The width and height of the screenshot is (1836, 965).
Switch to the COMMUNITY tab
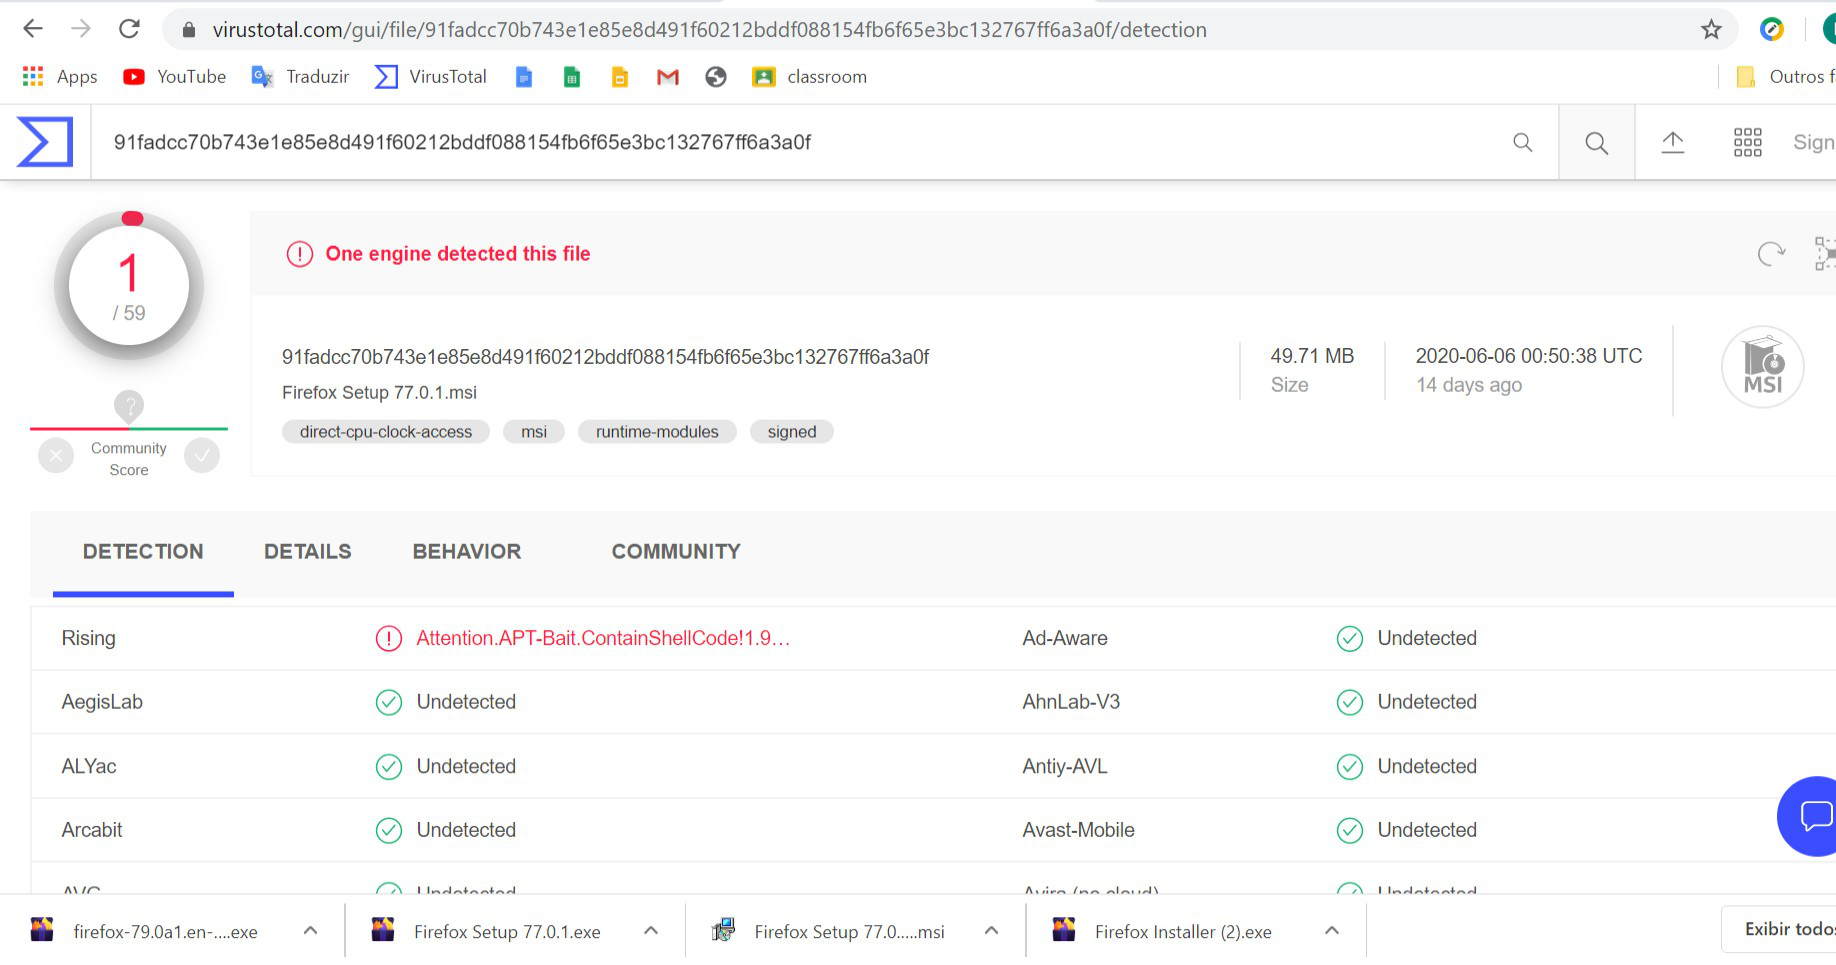point(676,552)
